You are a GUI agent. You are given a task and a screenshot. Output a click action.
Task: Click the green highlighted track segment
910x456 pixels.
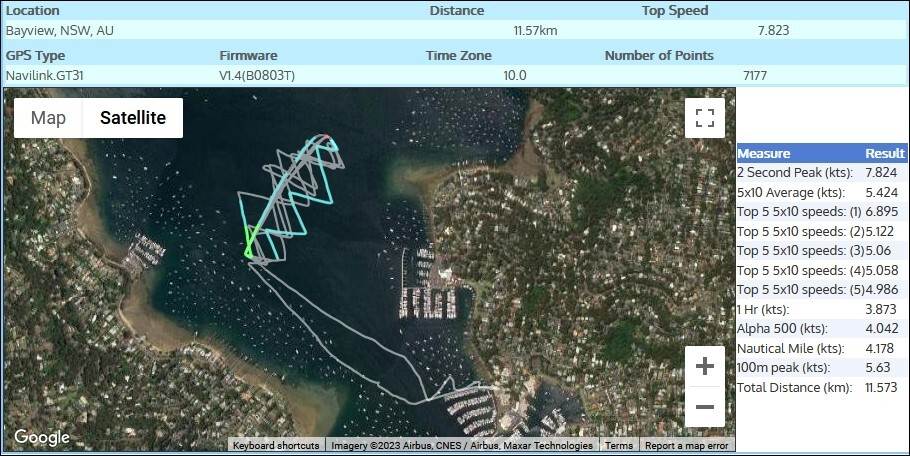point(248,242)
